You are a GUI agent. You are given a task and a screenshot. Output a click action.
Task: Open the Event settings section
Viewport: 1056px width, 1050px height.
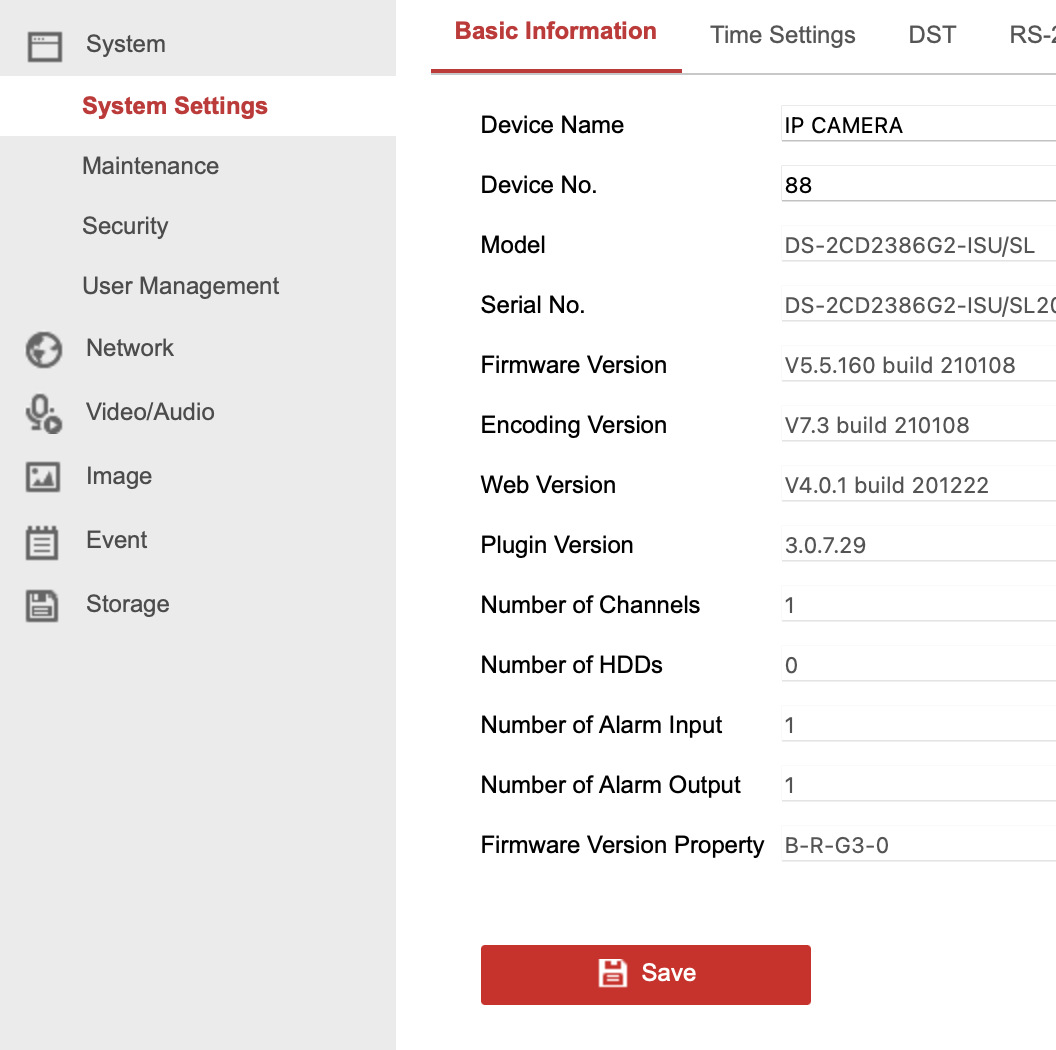click(116, 540)
